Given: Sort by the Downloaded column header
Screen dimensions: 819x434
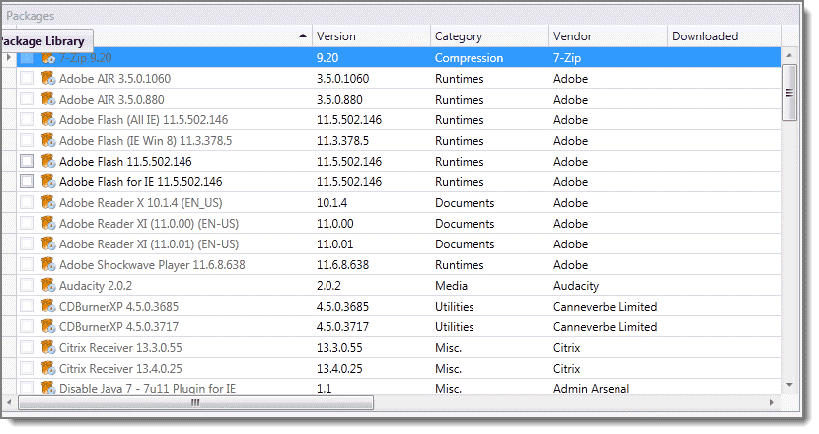Looking at the screenshot, I should 724,36.
